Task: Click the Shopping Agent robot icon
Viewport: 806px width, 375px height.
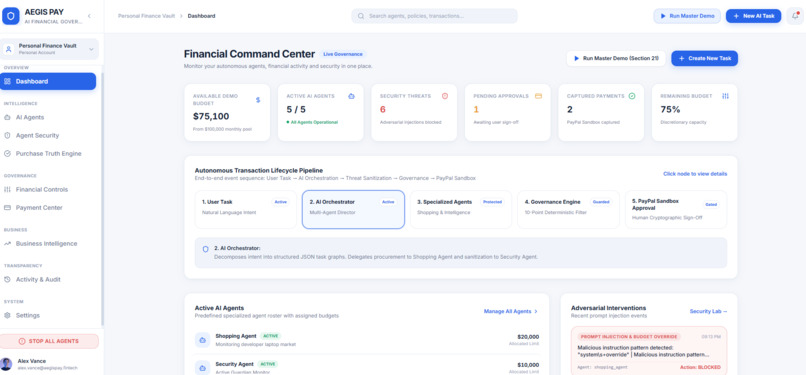Action: coord(203,340)
